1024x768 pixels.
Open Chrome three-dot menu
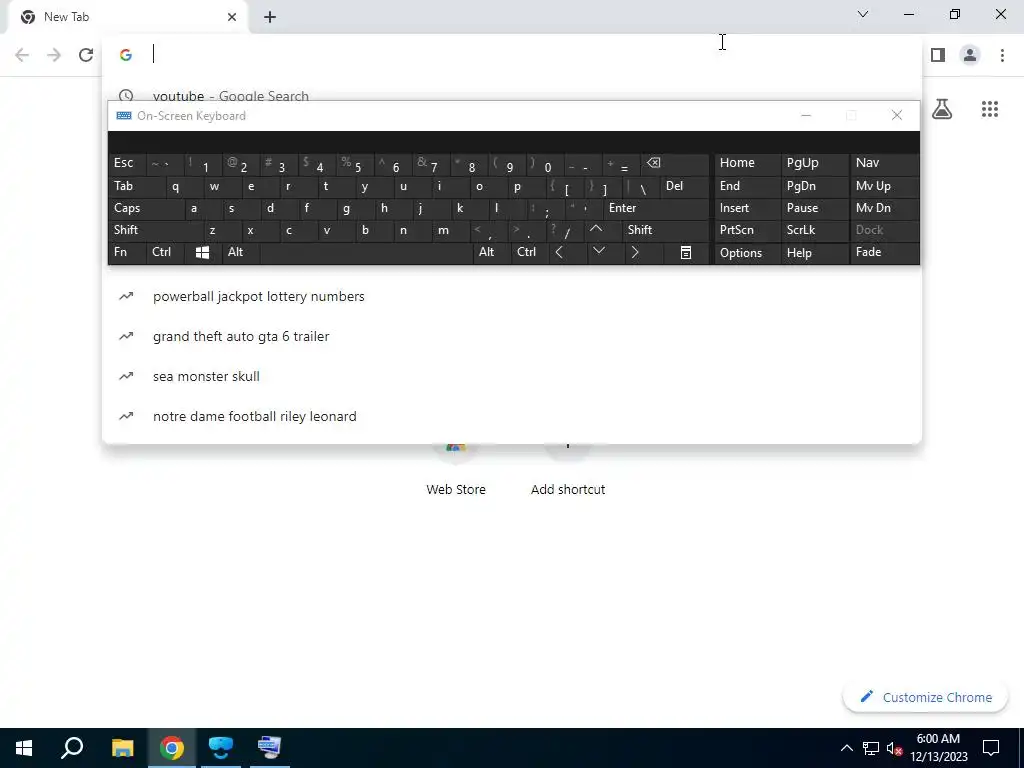1002,55
